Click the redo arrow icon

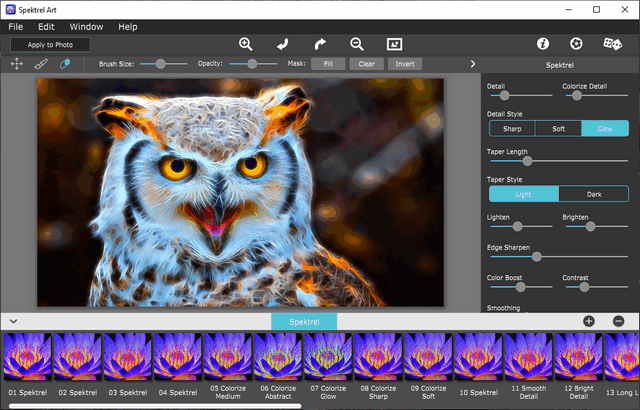click(x=320, y=44)
